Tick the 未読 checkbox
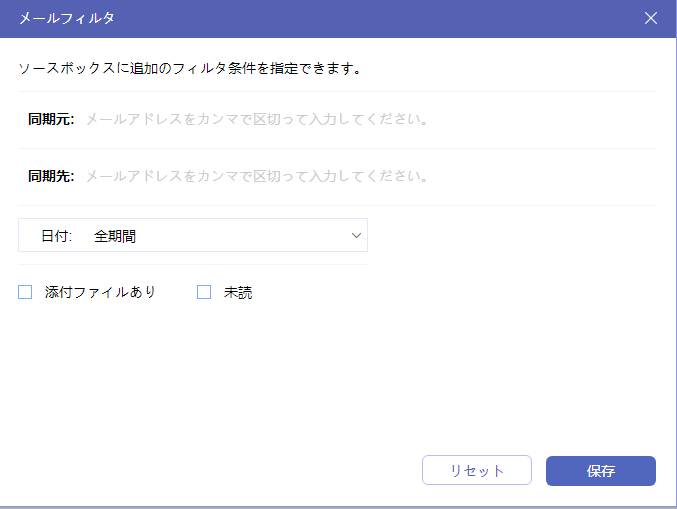This screenshot has width=677, height=509. (x=204, y=292)
